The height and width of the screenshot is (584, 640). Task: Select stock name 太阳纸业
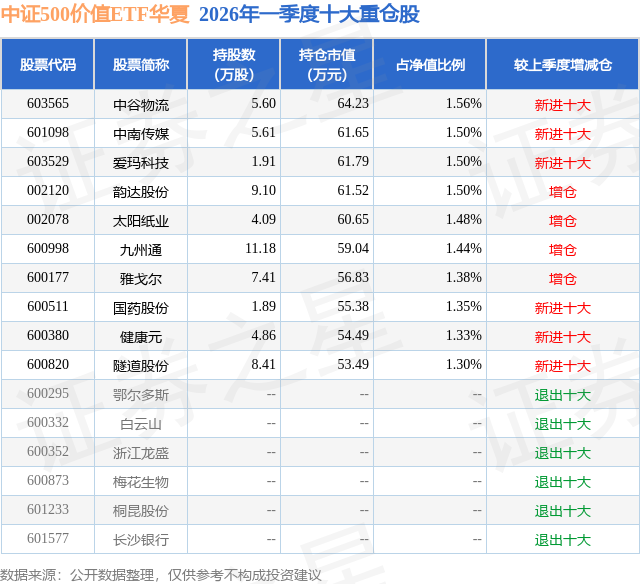pyautogui.click(x=141, y=221)
